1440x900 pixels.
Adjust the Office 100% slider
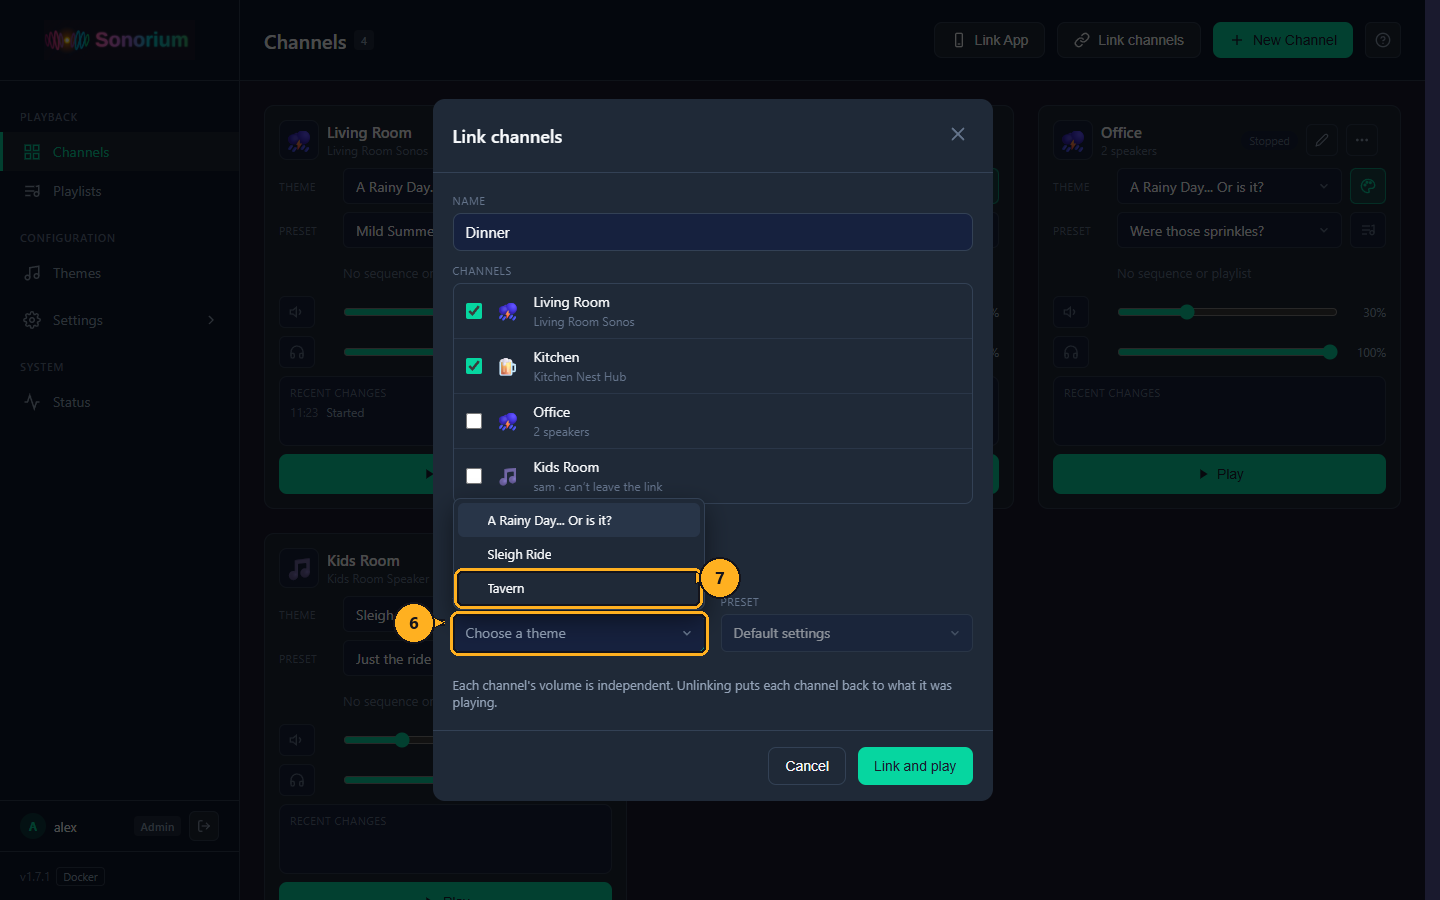(x=1227, y=352)
